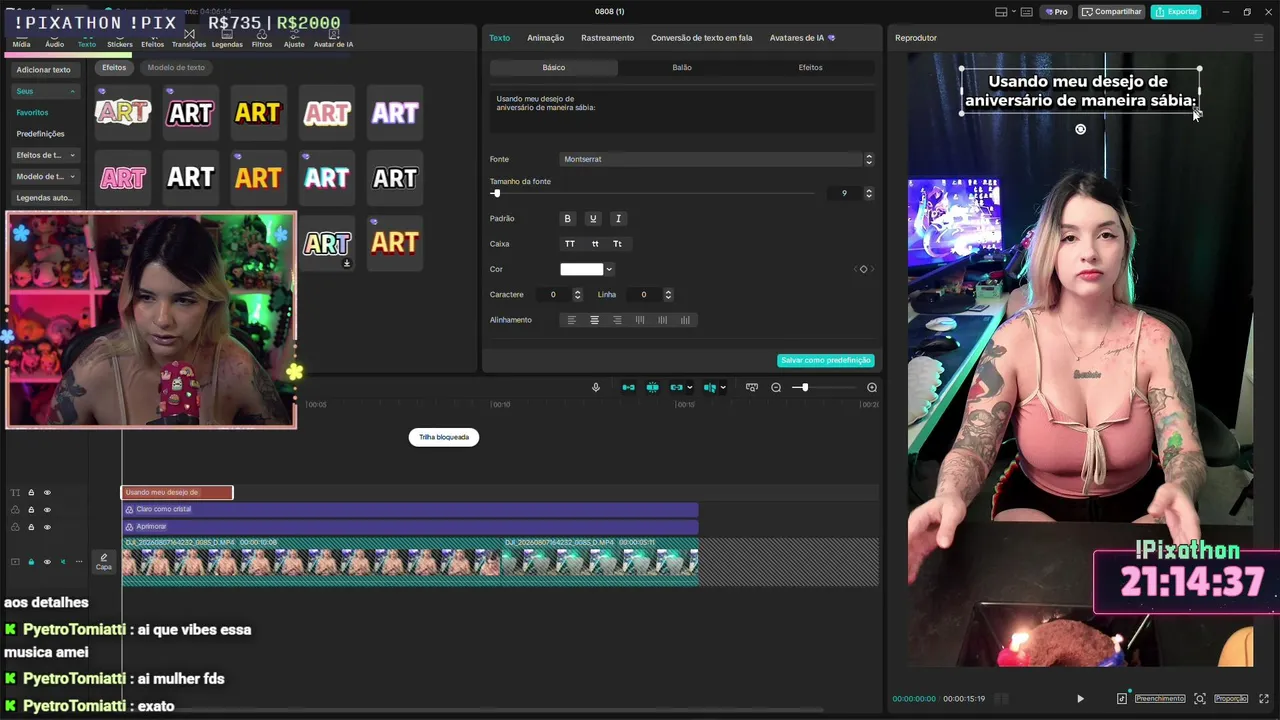Align text to the center
The image size is (1280, 720).
point(595,320)
